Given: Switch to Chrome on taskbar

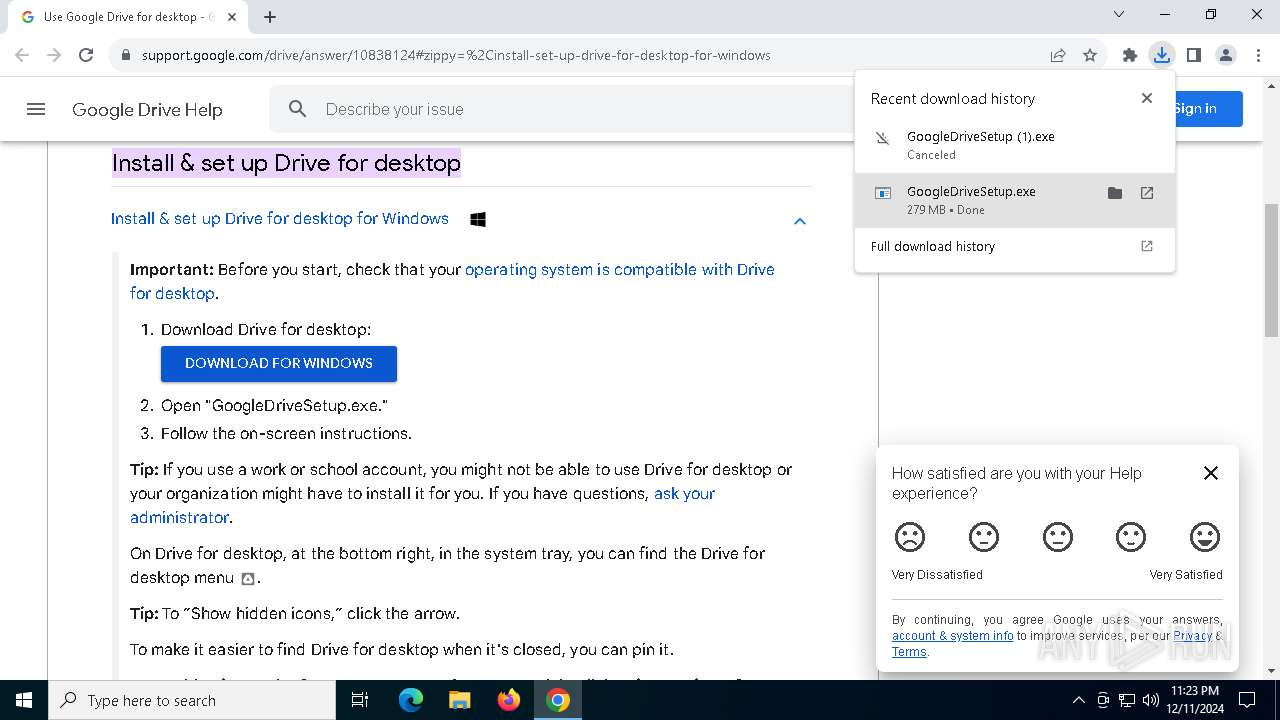Looking at the screenshot, I should [x=558, y=700].
